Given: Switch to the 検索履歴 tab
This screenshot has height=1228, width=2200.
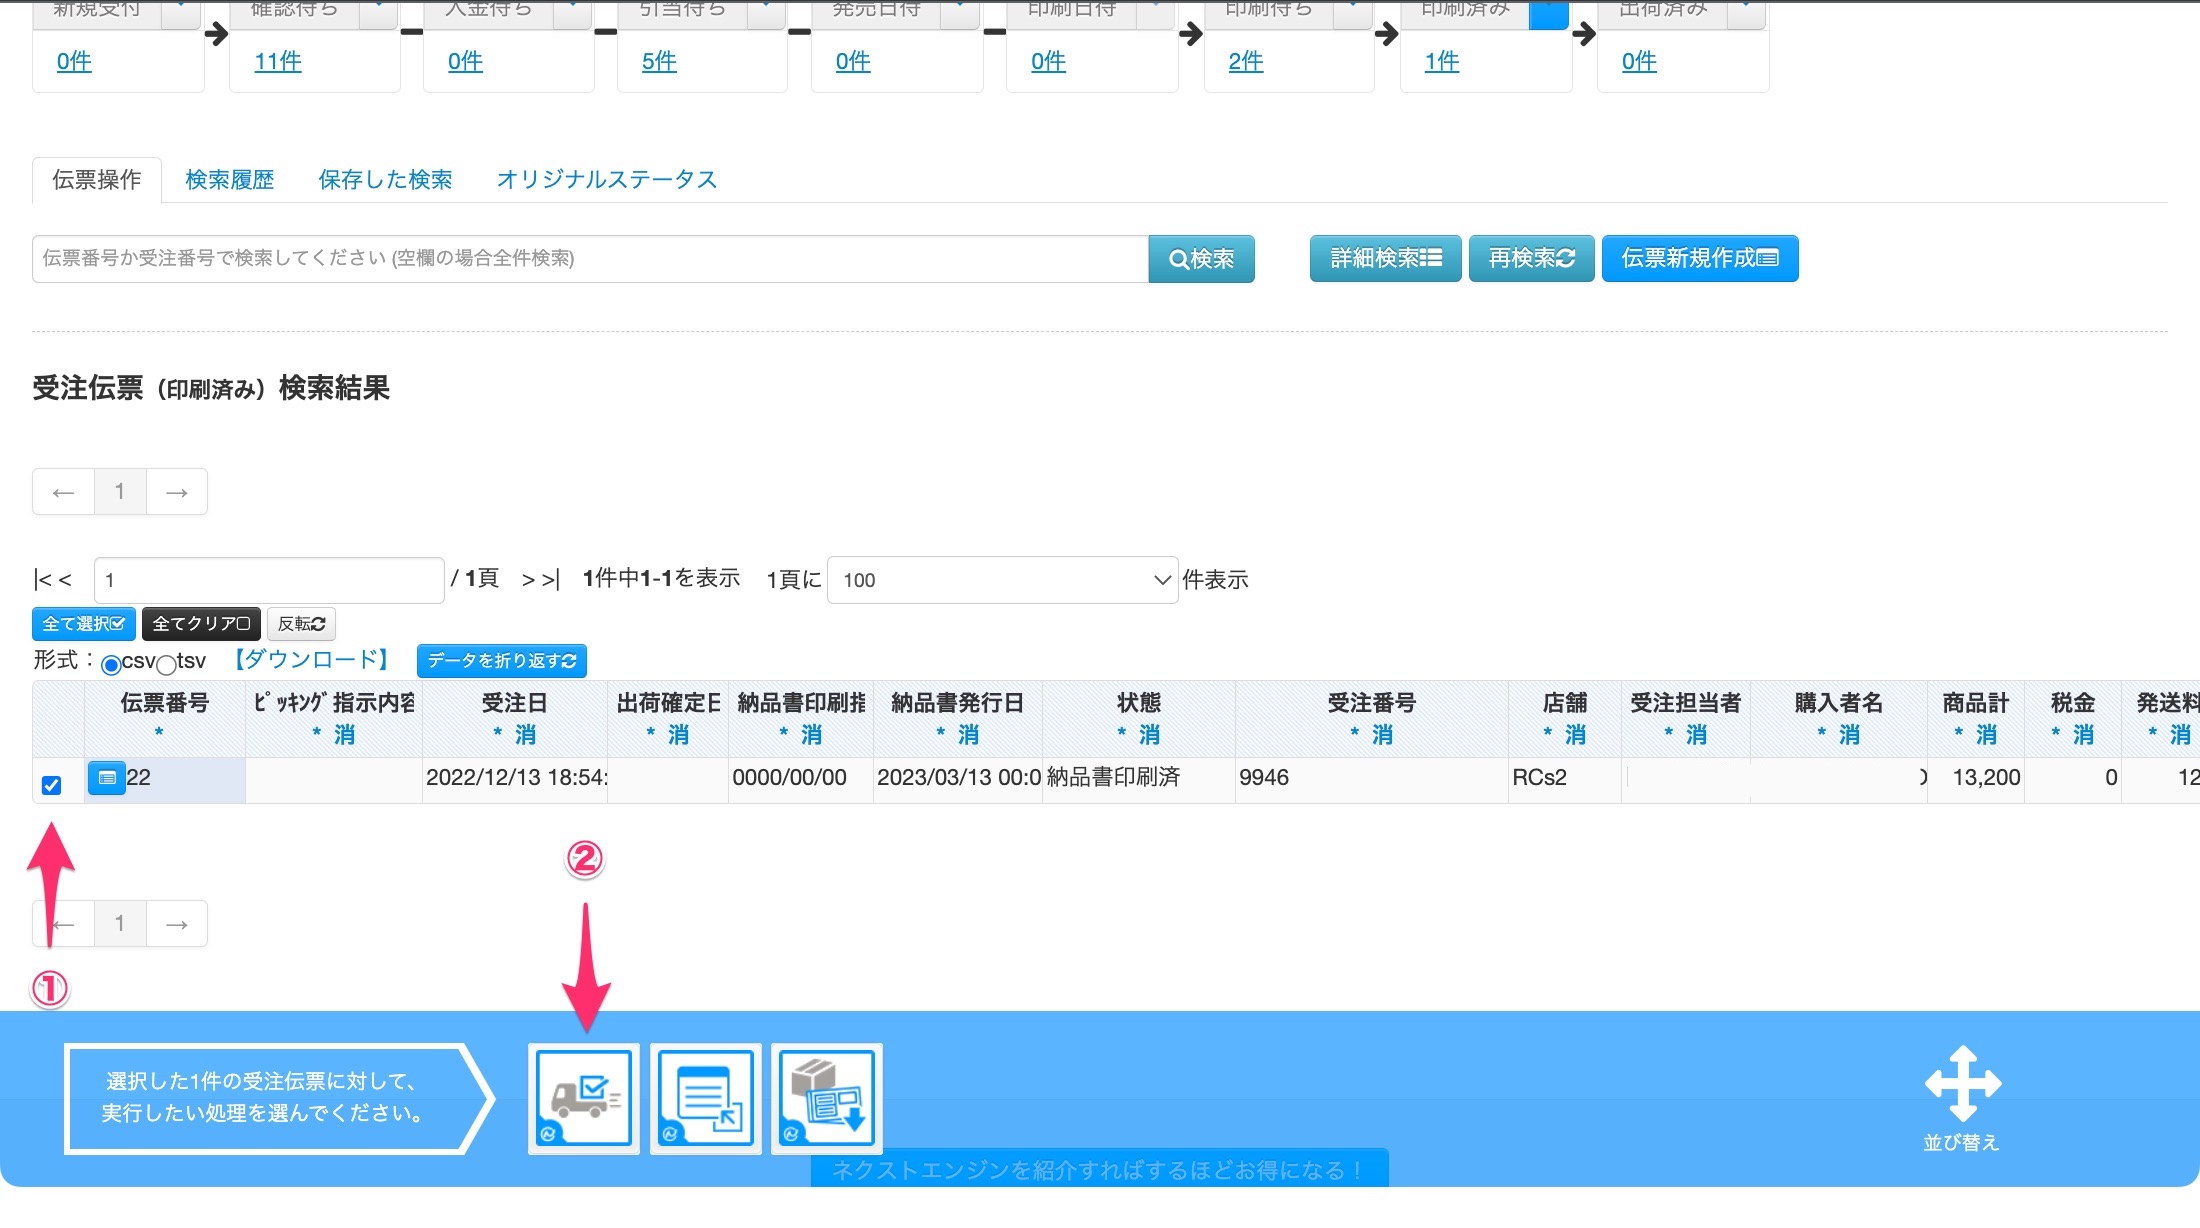Looking at the screenshot, I should pos(230,180).
